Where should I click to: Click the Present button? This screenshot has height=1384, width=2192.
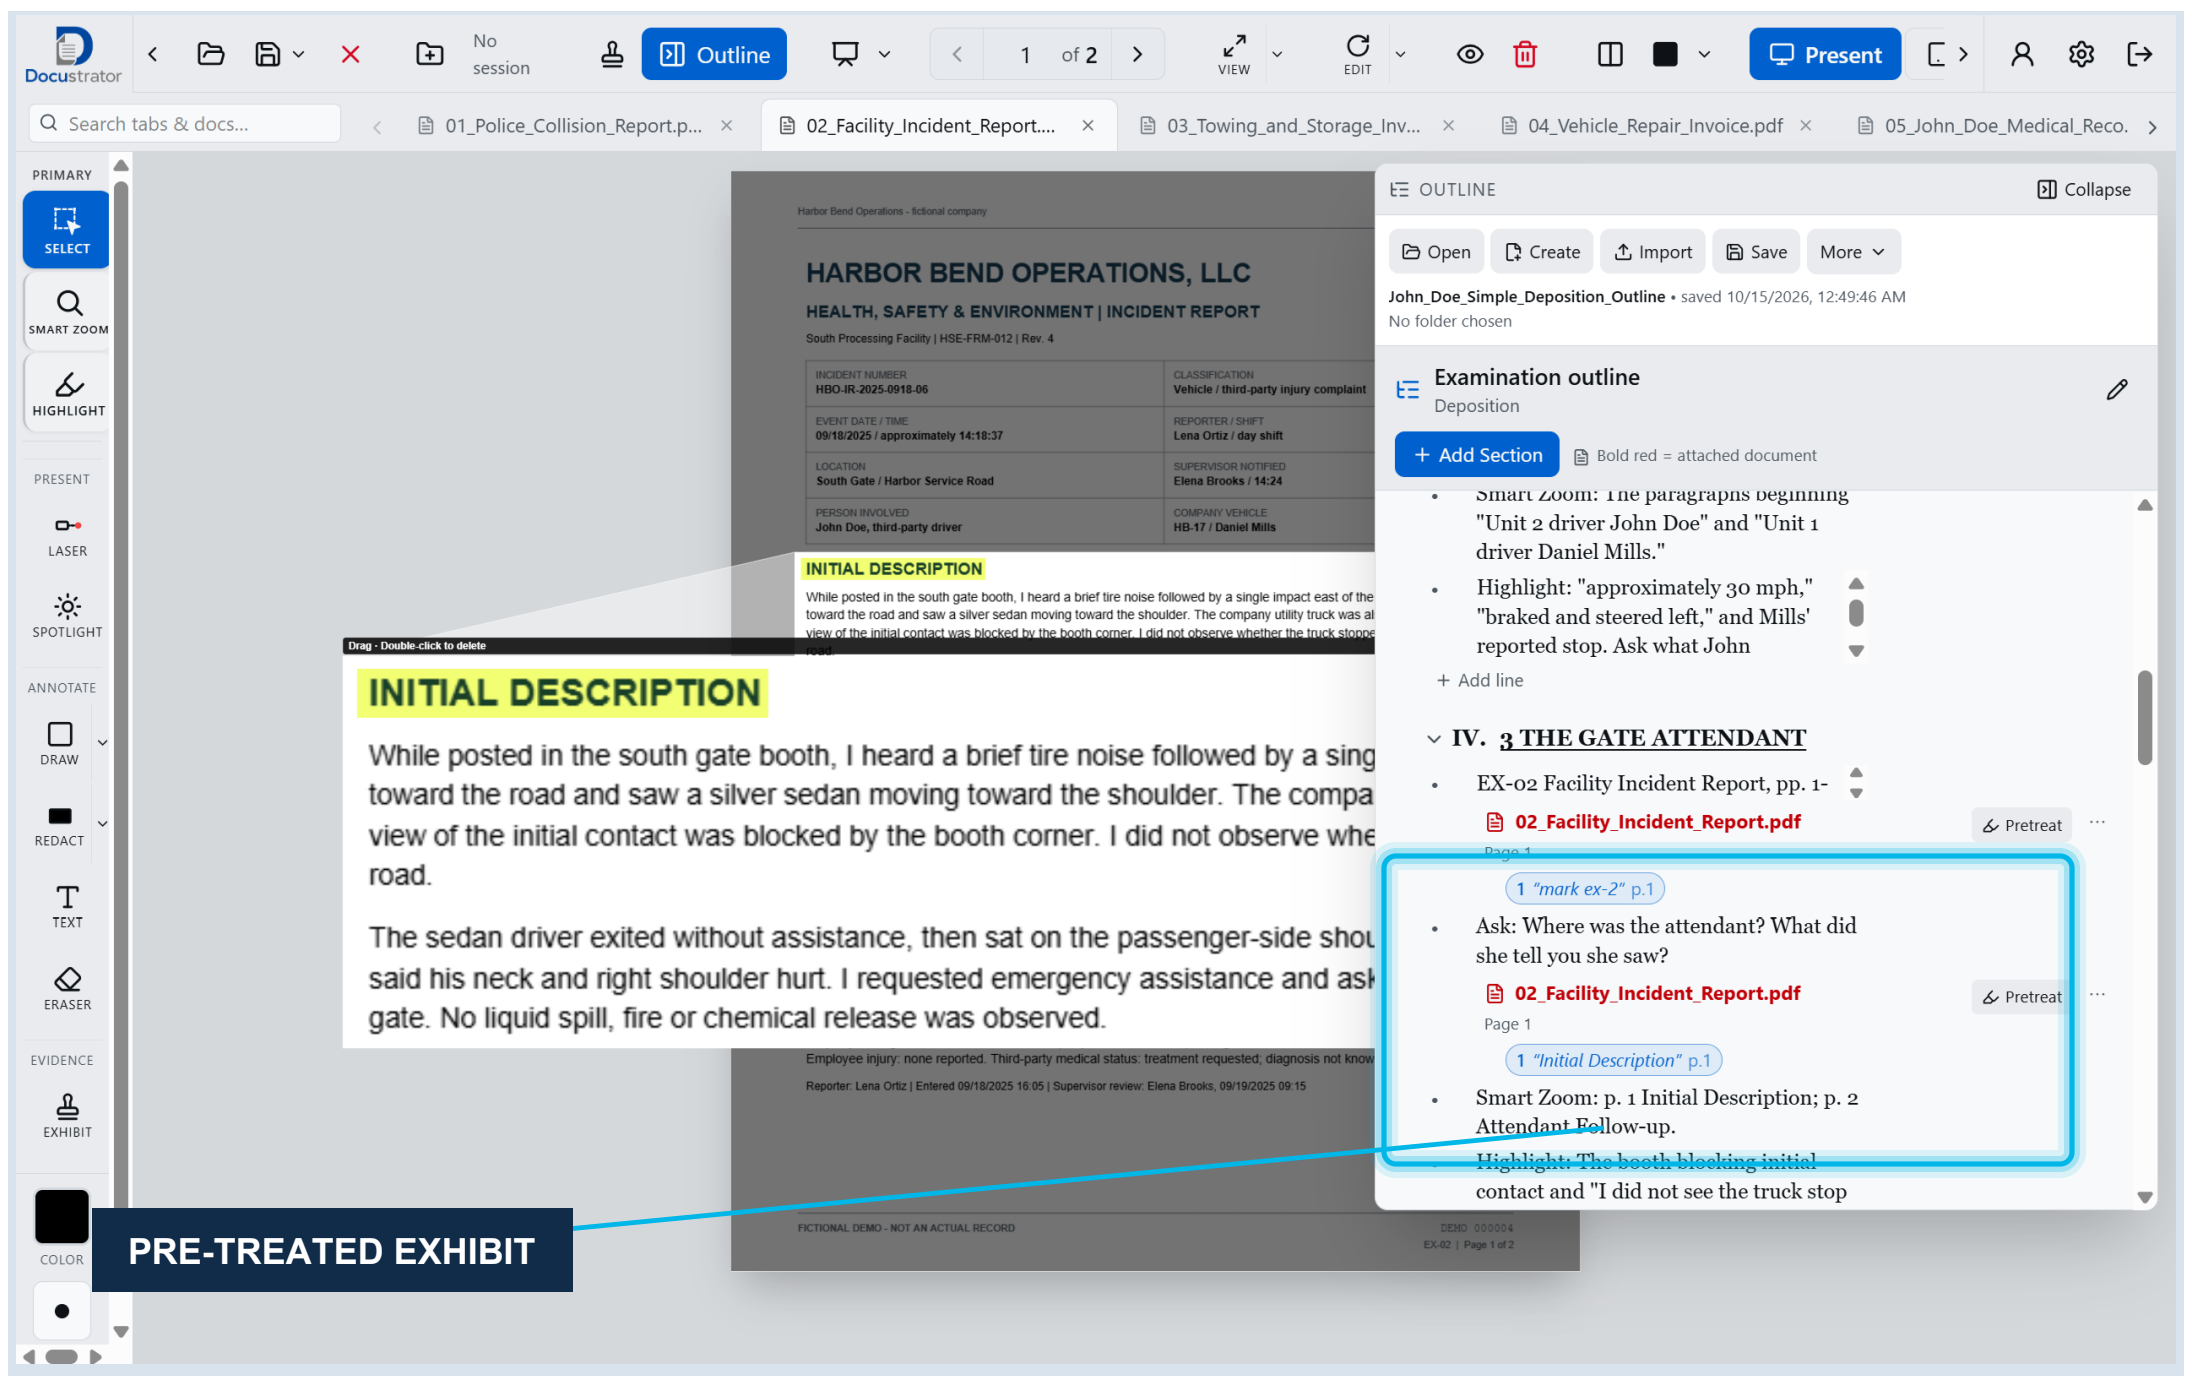1825,54
